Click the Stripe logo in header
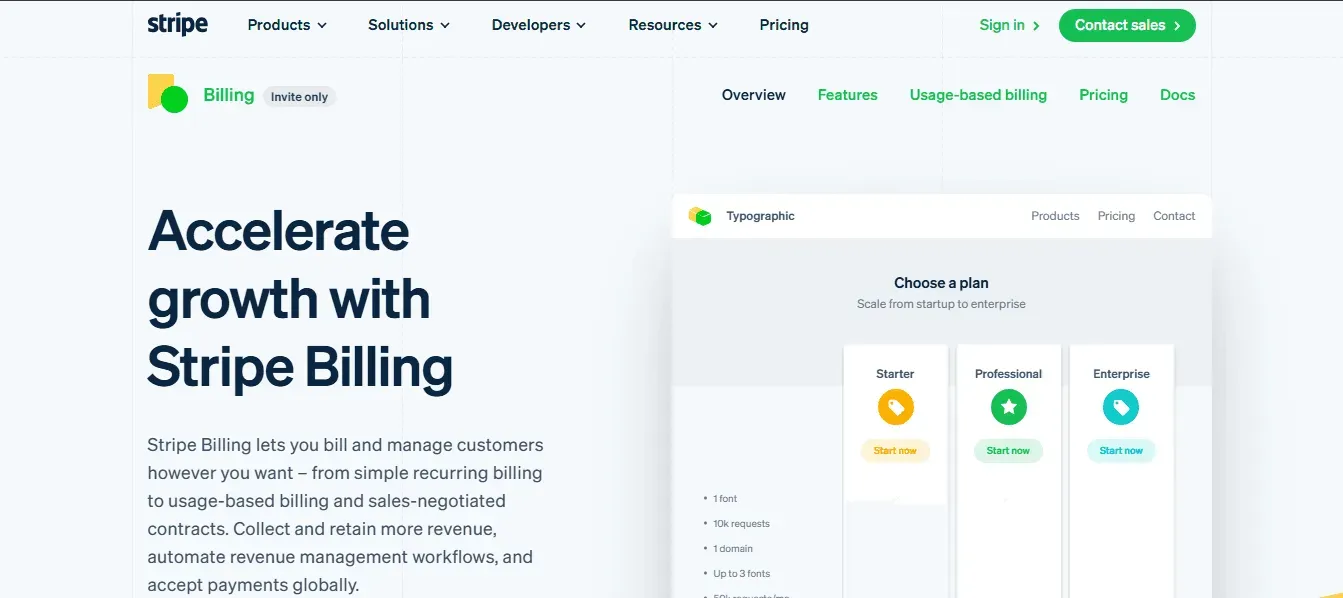 pos(177,25)
